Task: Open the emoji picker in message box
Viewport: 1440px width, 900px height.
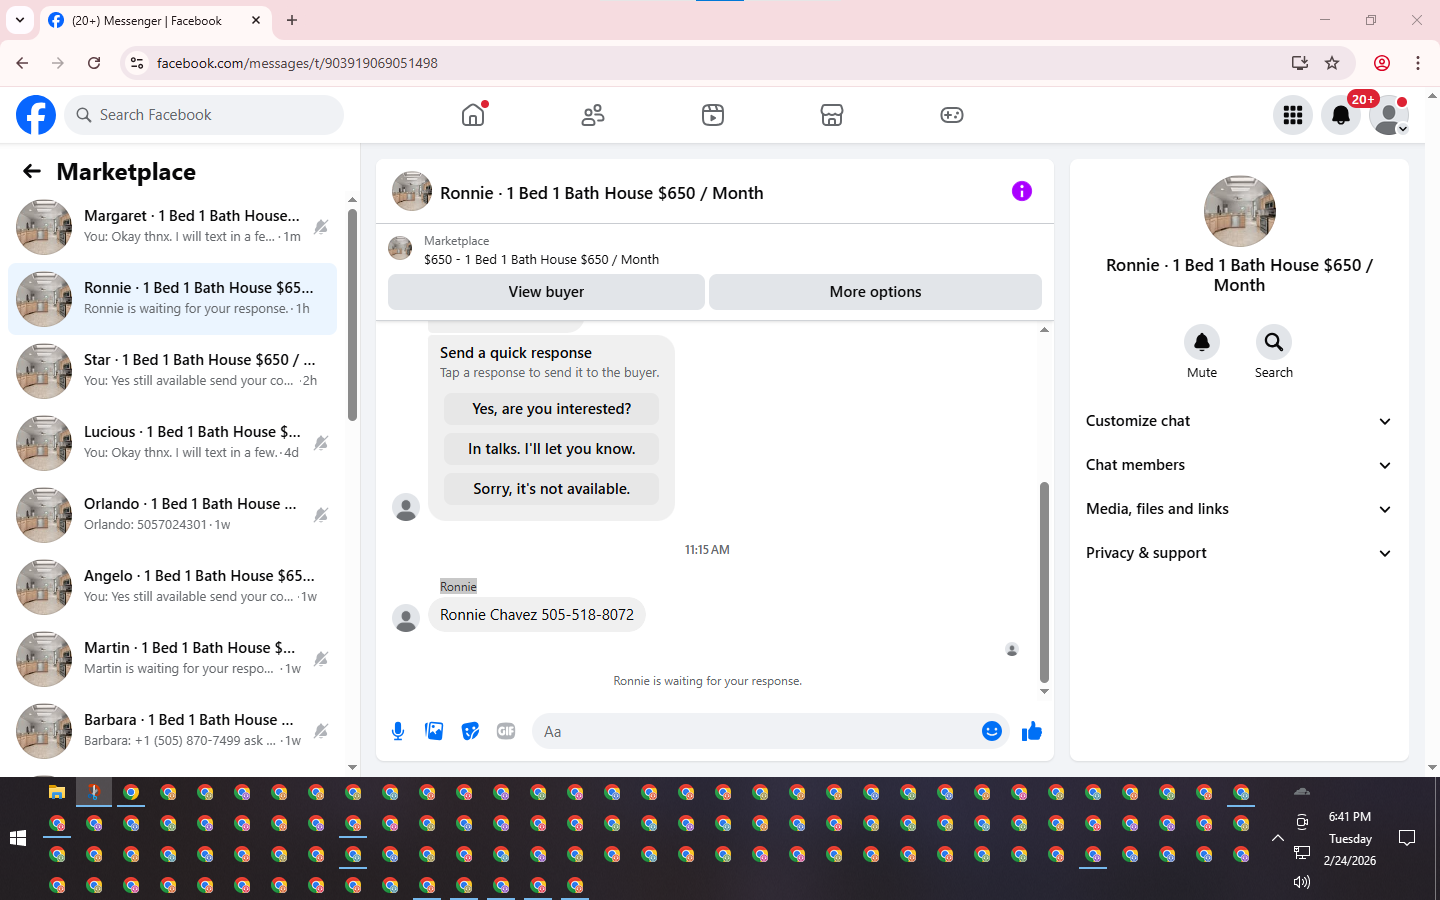Action: tap(991, 731)
